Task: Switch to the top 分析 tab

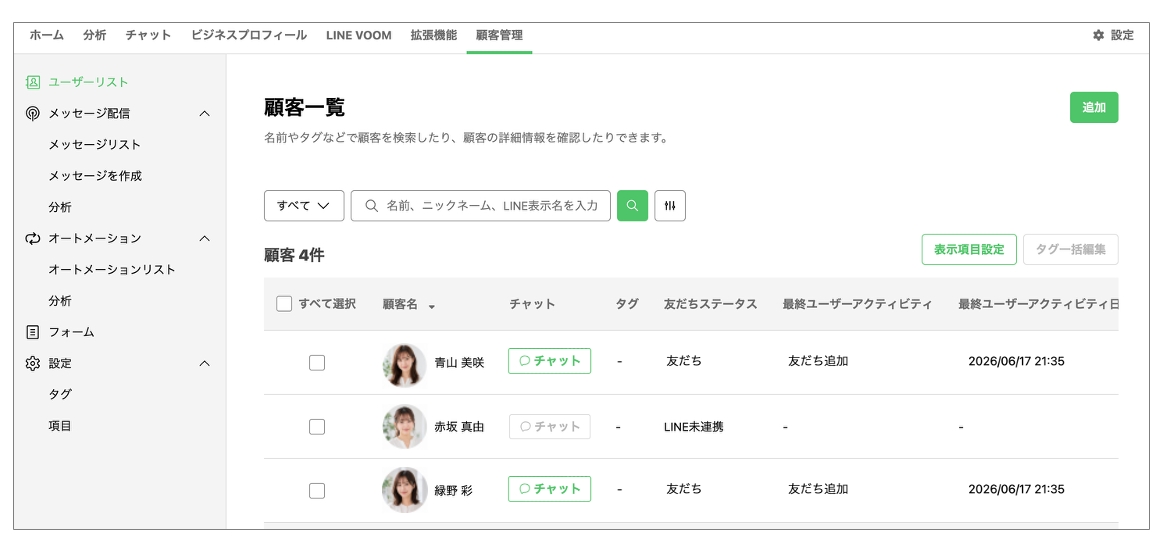Action: pos(95,35)
